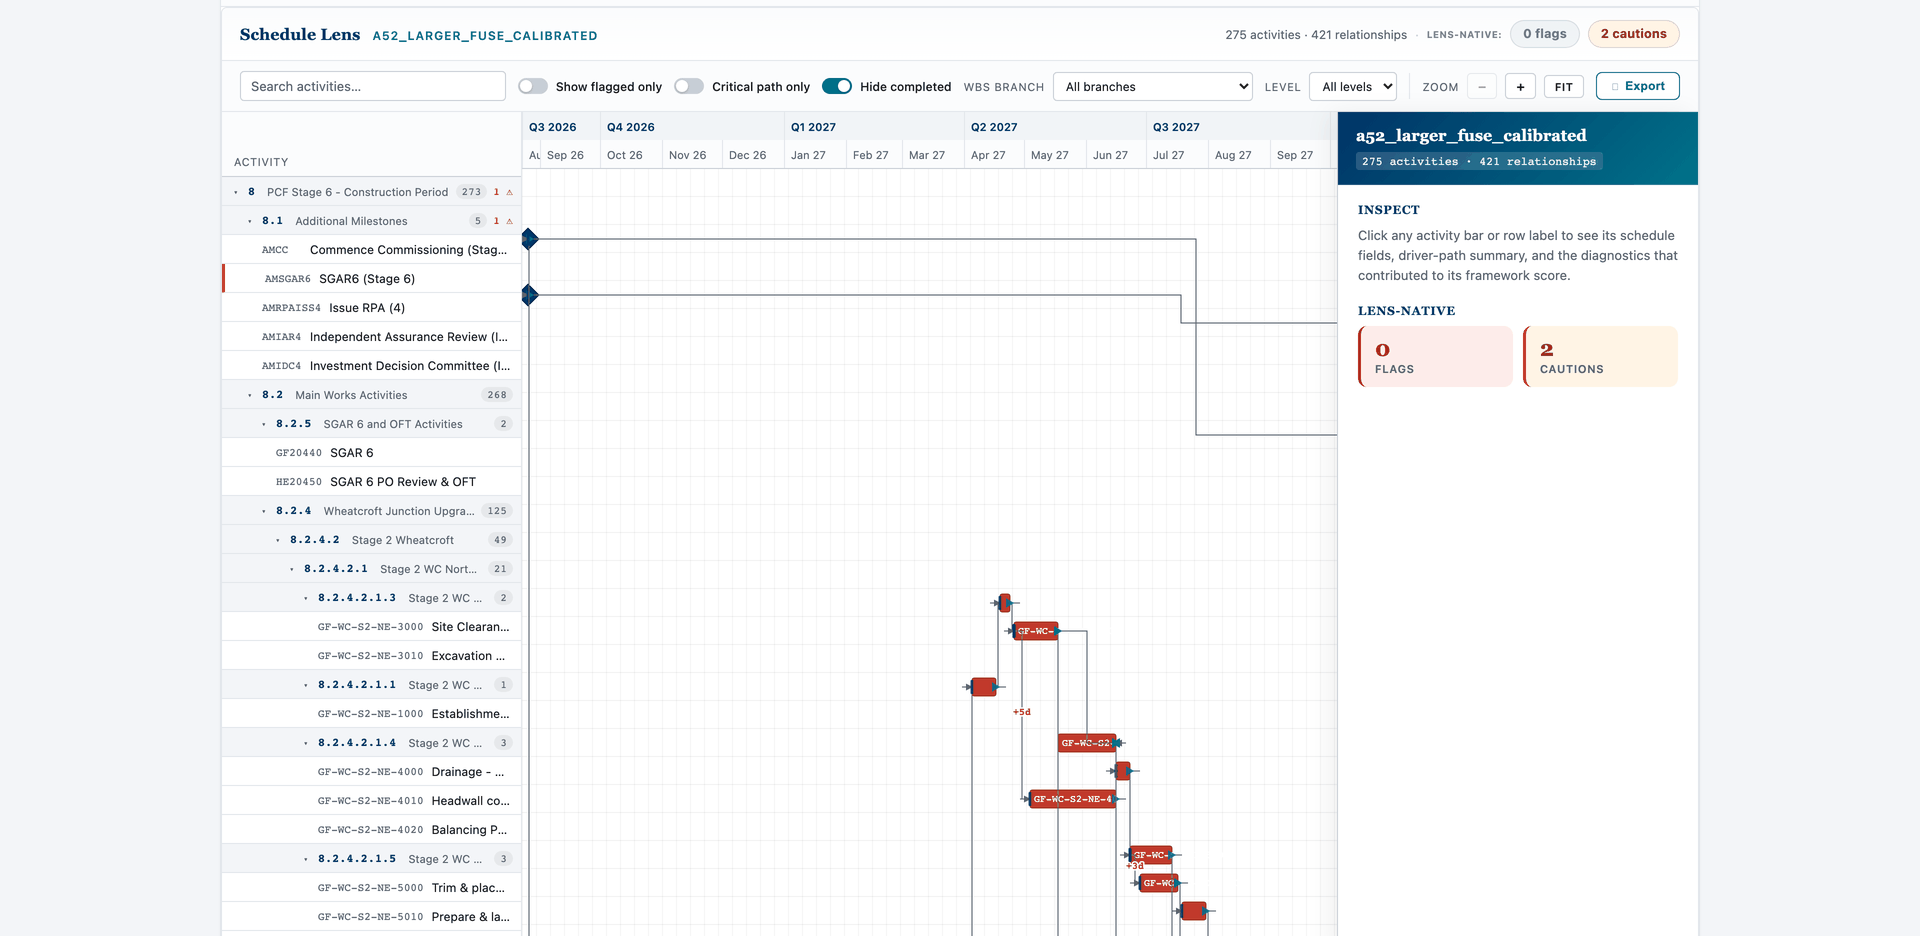This screenshot has height=936, width=1920.
Task: Collapse 8.2.5 SGAR 6 and OFT Activities
Action: tap(264, 424)
